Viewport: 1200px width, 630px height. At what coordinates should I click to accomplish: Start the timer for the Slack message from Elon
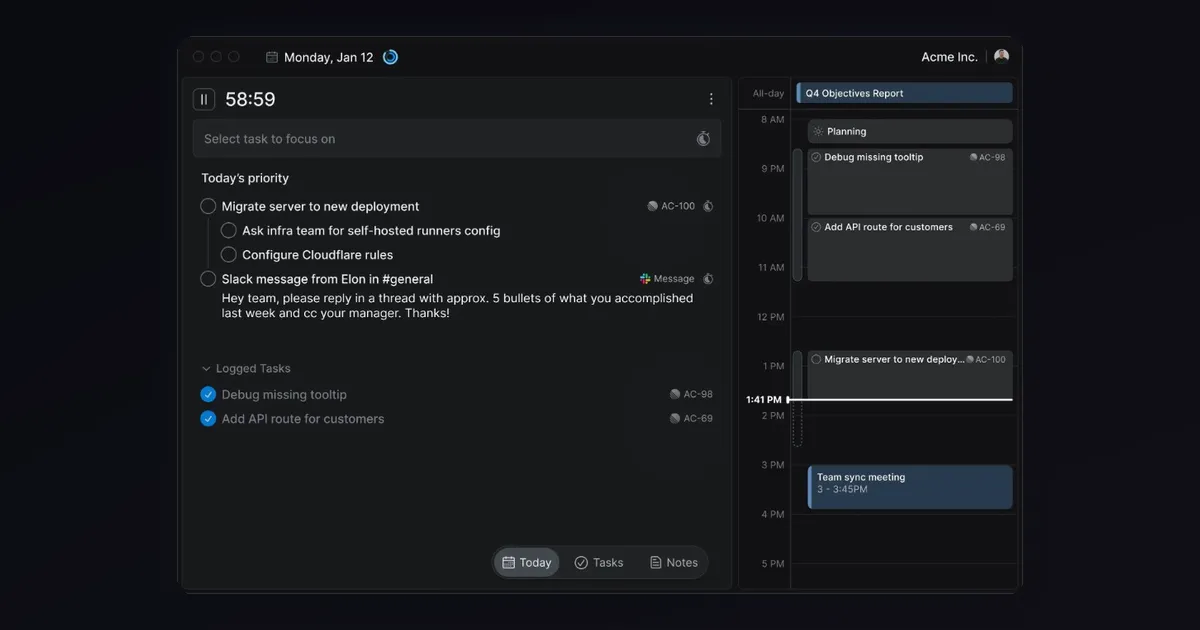pos(708,279)
